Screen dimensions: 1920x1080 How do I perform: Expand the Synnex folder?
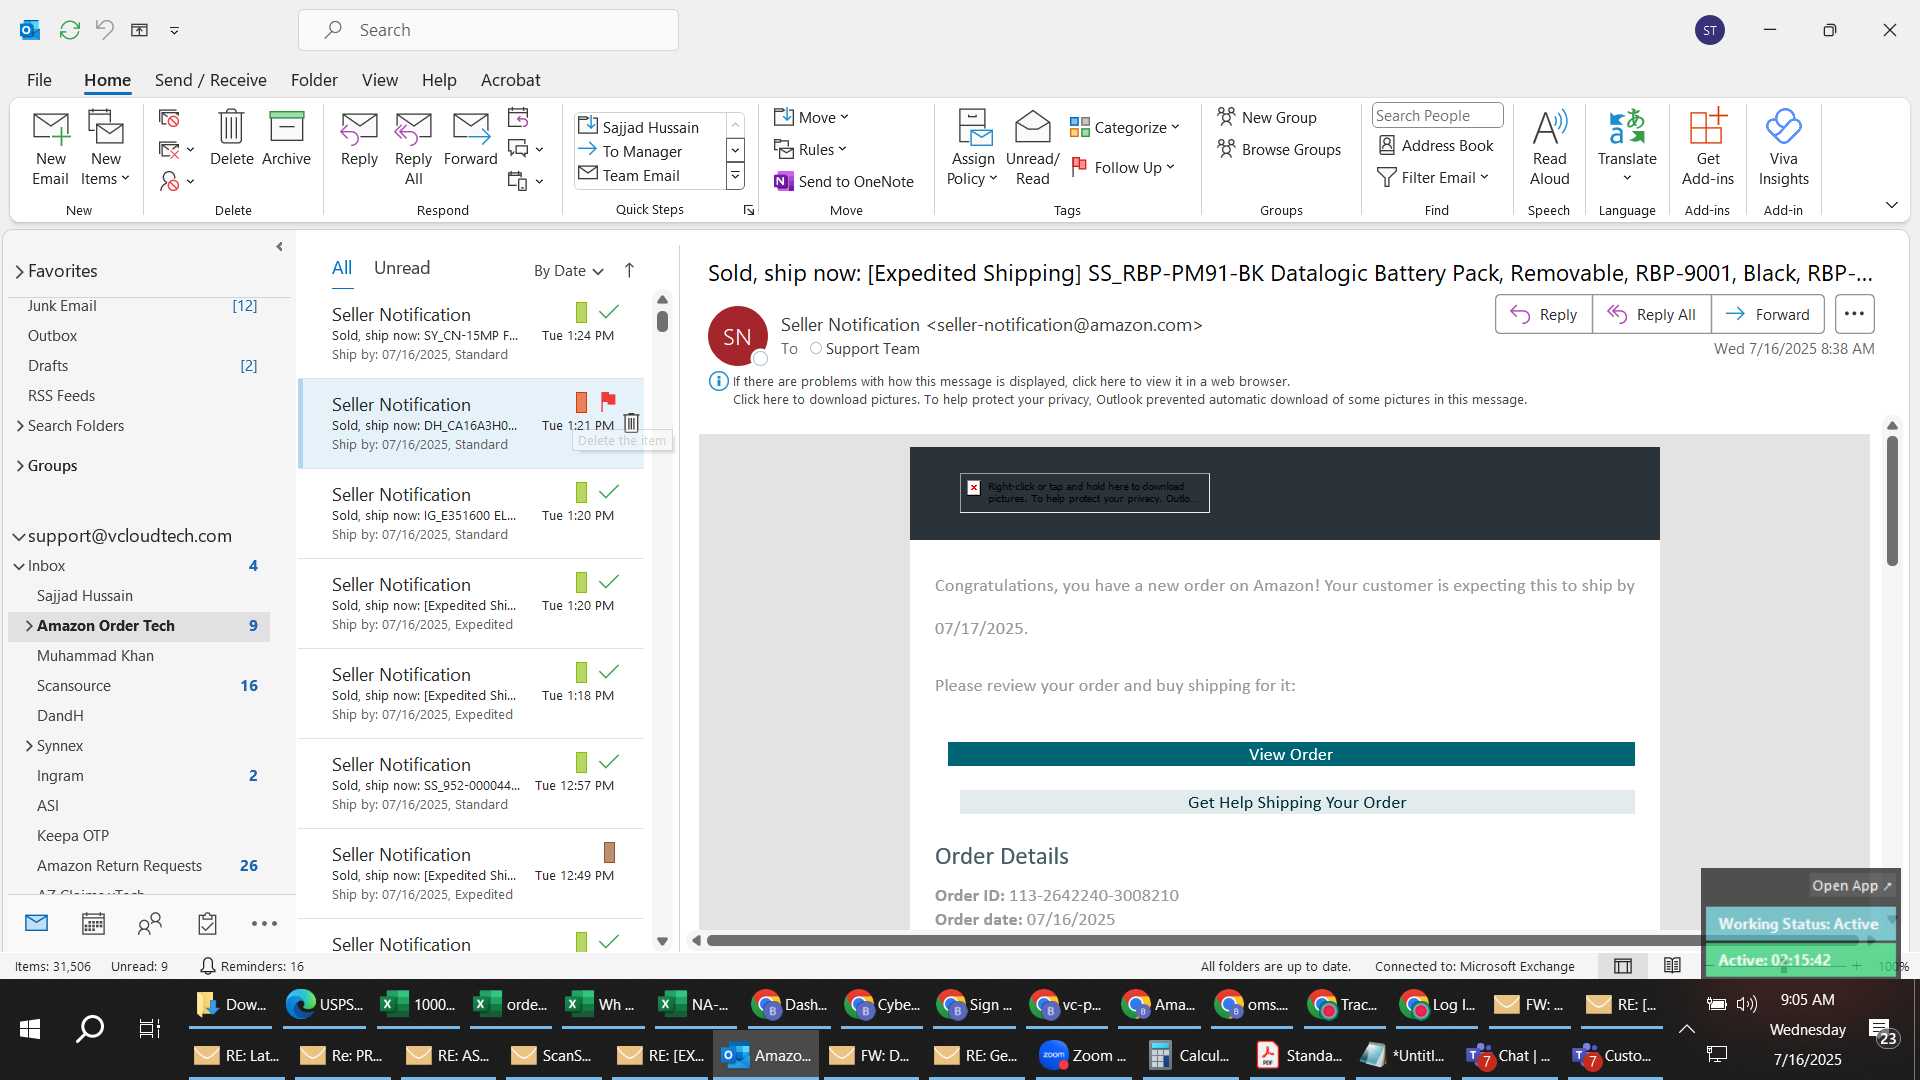(x=28, y=746)
